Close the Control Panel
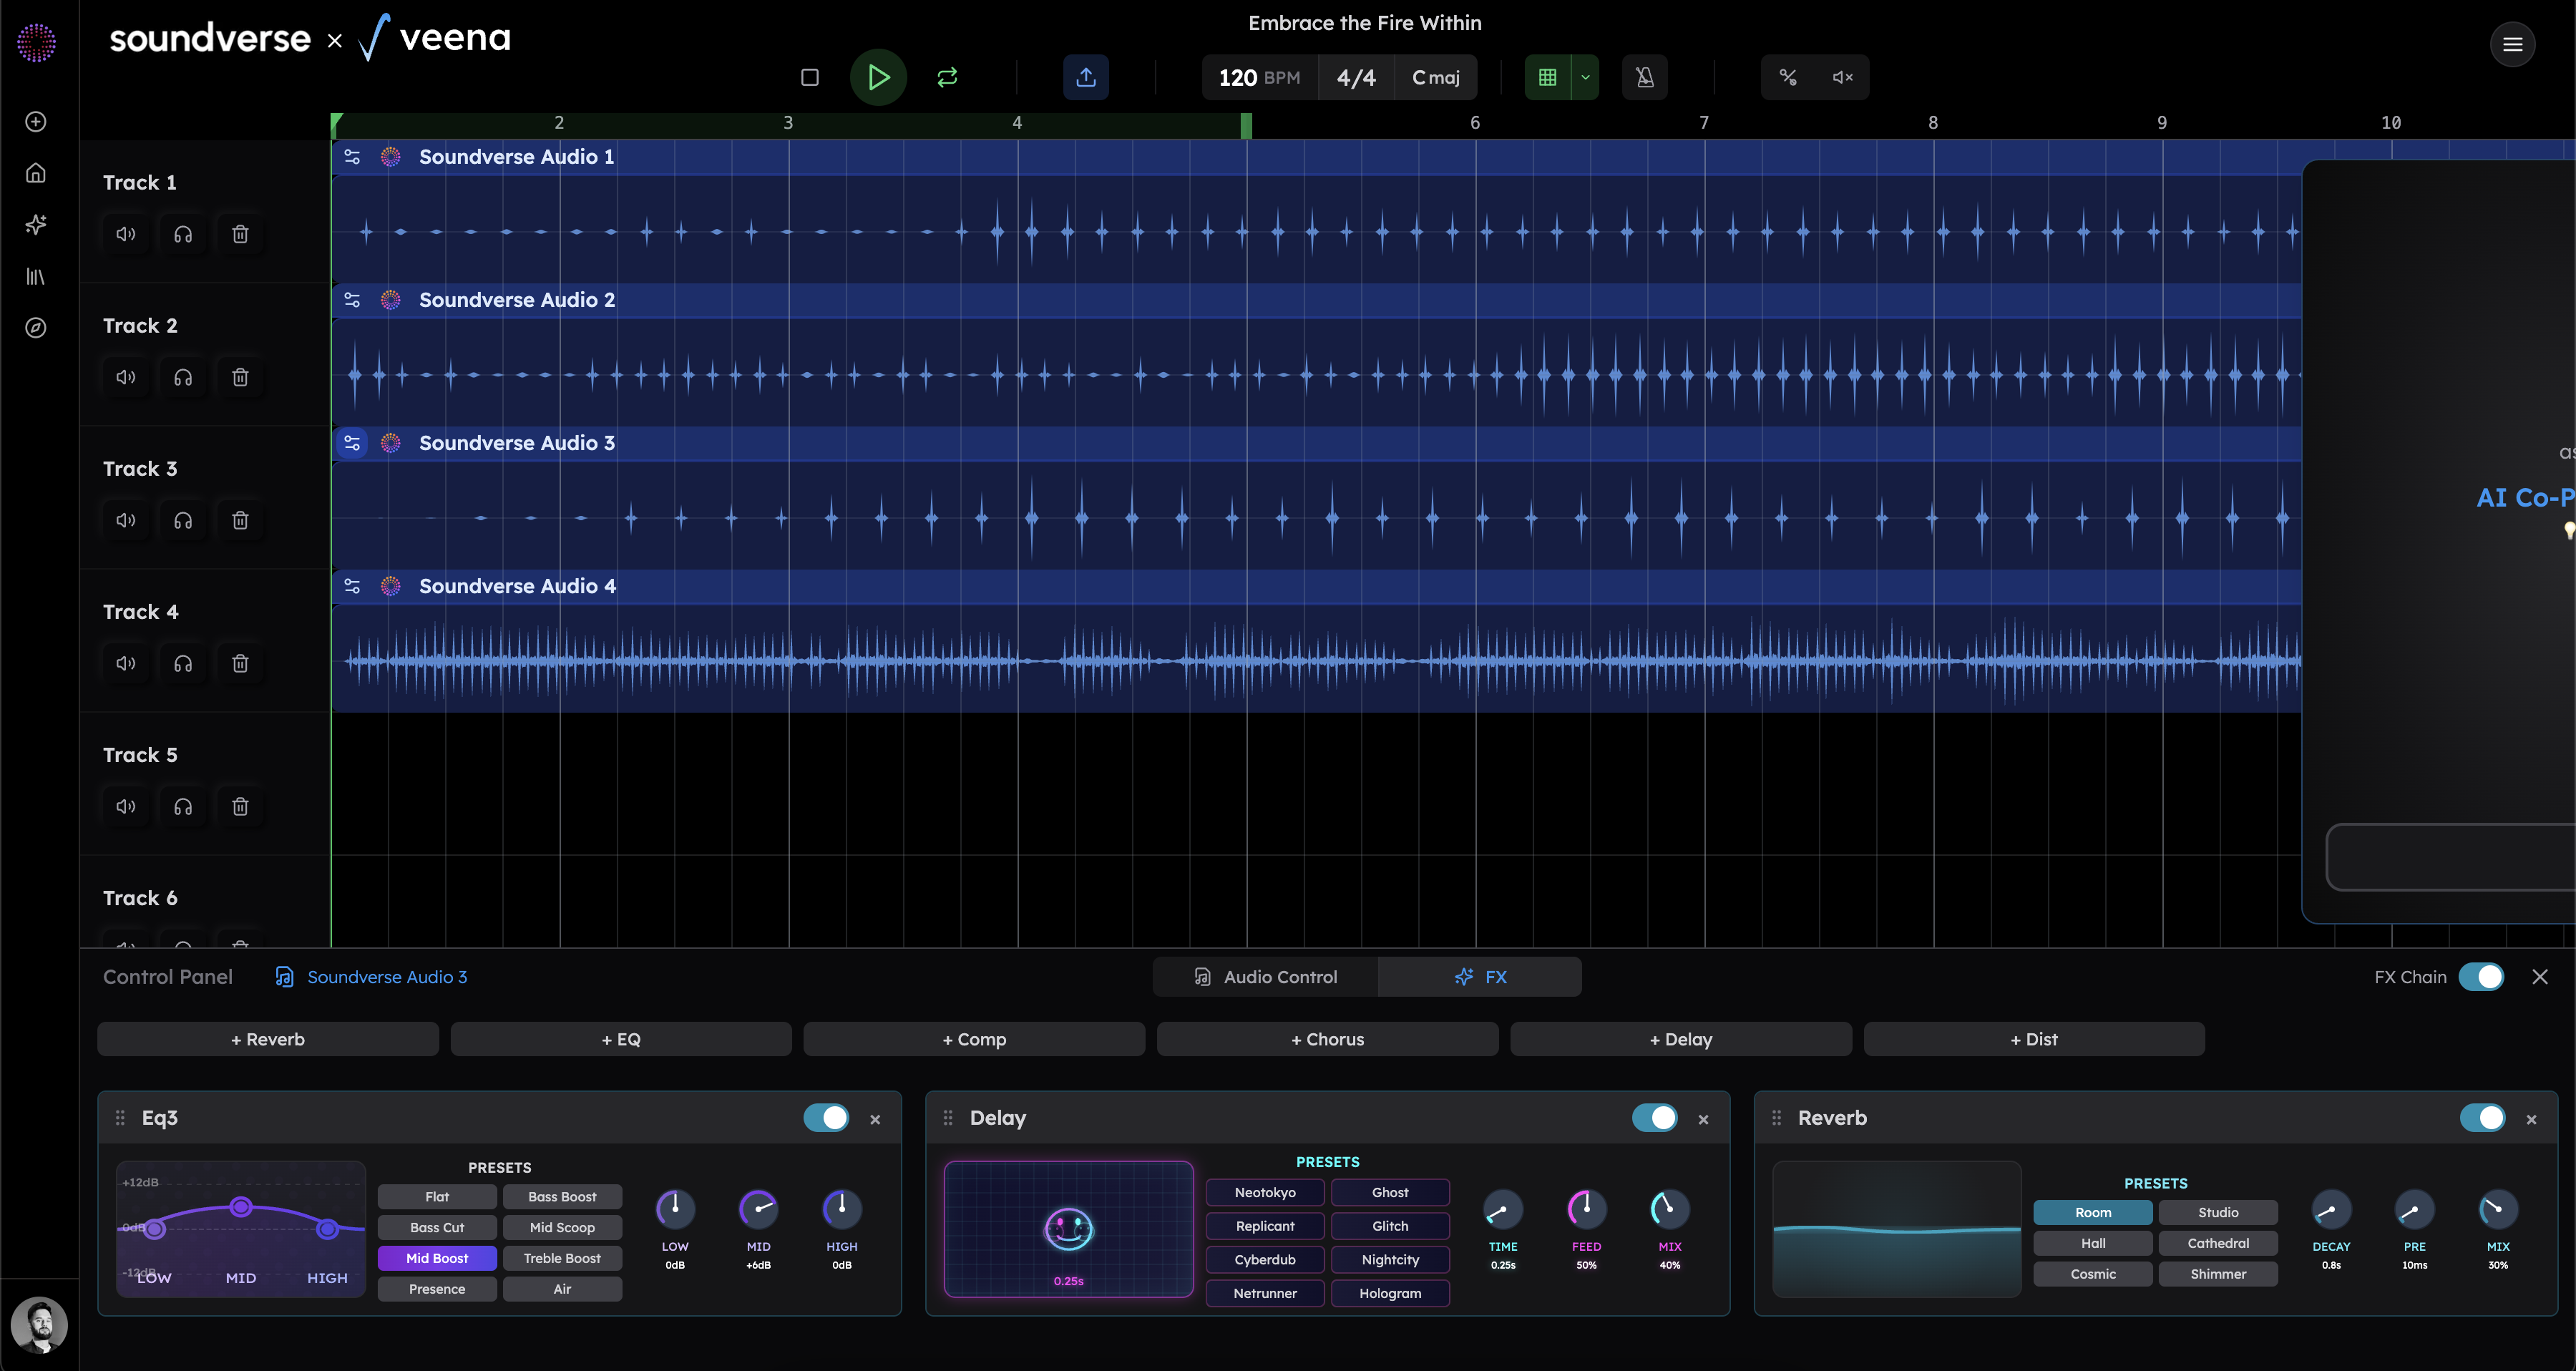 2540,977
